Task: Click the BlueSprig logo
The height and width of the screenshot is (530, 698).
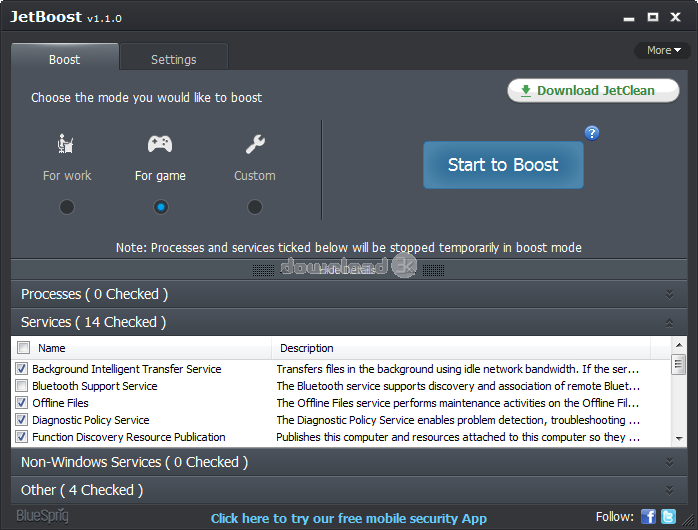Action: tap(42, 517)
